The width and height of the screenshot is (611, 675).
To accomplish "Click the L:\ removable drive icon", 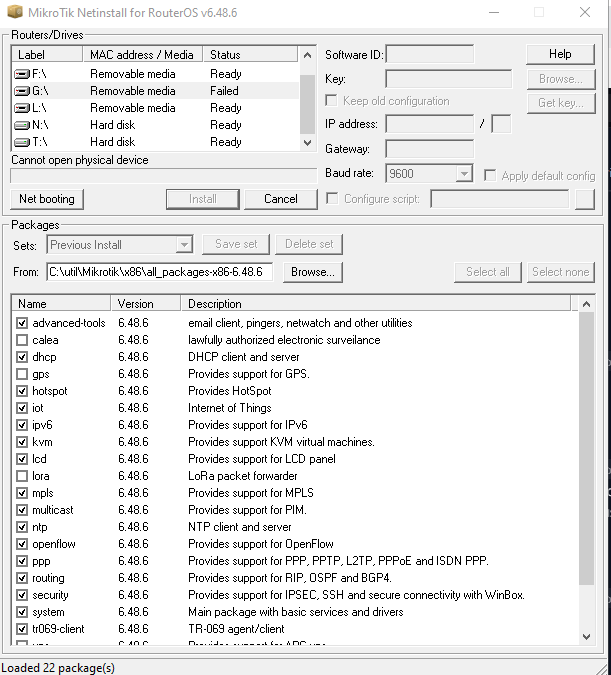I will point(22,108).
